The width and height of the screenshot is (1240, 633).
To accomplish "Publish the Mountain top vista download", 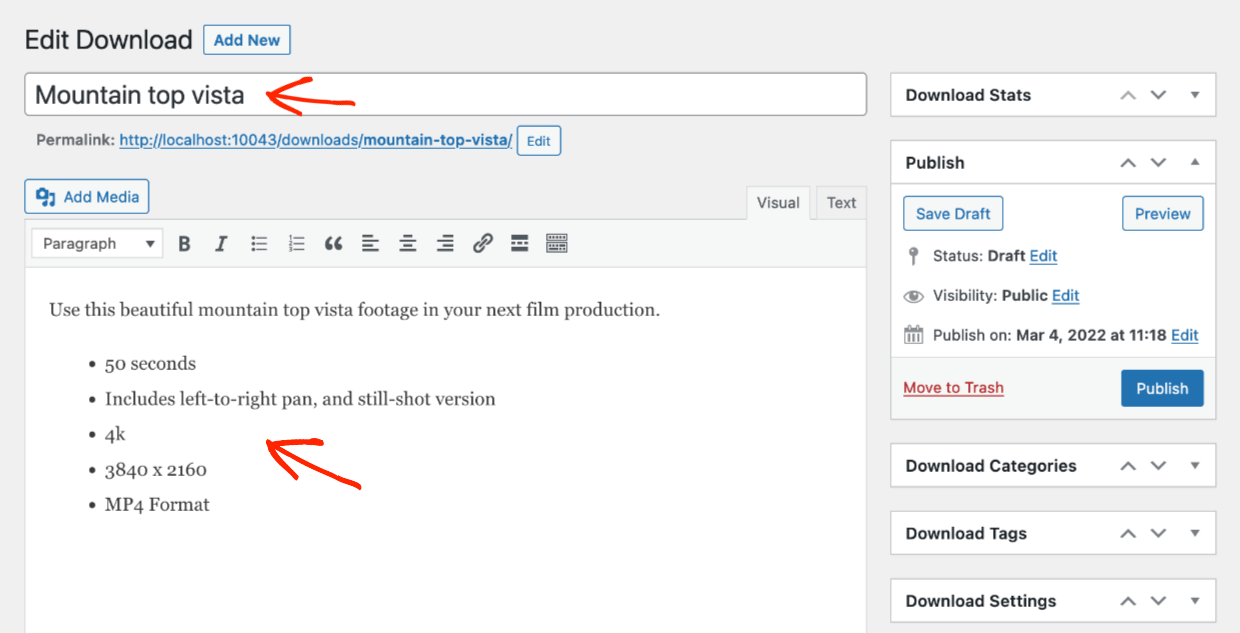I will point(1162,388).
